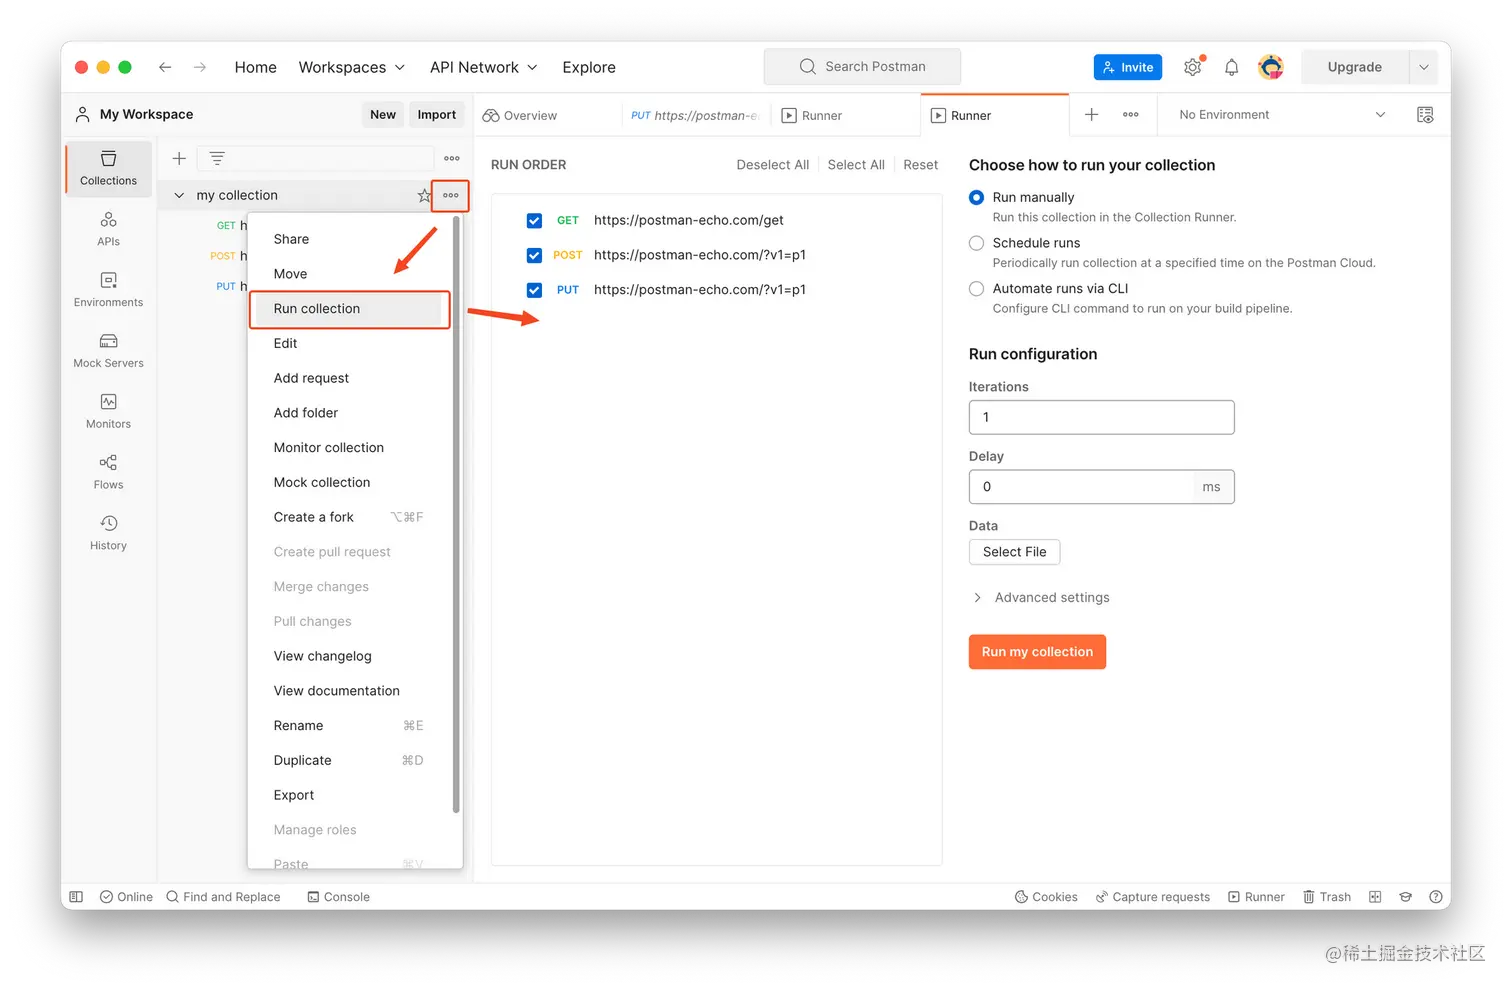Click the Select File button
The height and width of the screenshot is (990, 1512).
click(1014, 552)
